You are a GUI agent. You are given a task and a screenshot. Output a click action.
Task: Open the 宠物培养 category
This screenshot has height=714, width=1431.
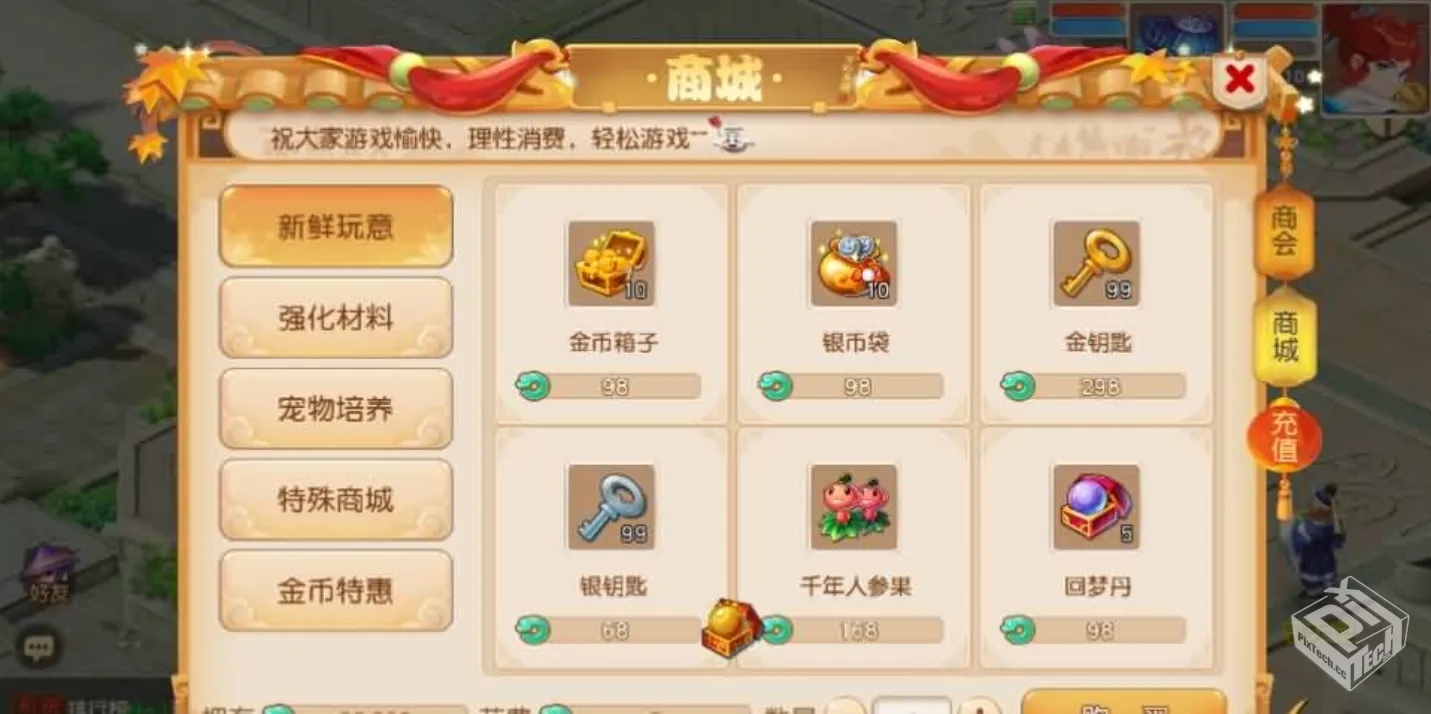click(336, 409)
